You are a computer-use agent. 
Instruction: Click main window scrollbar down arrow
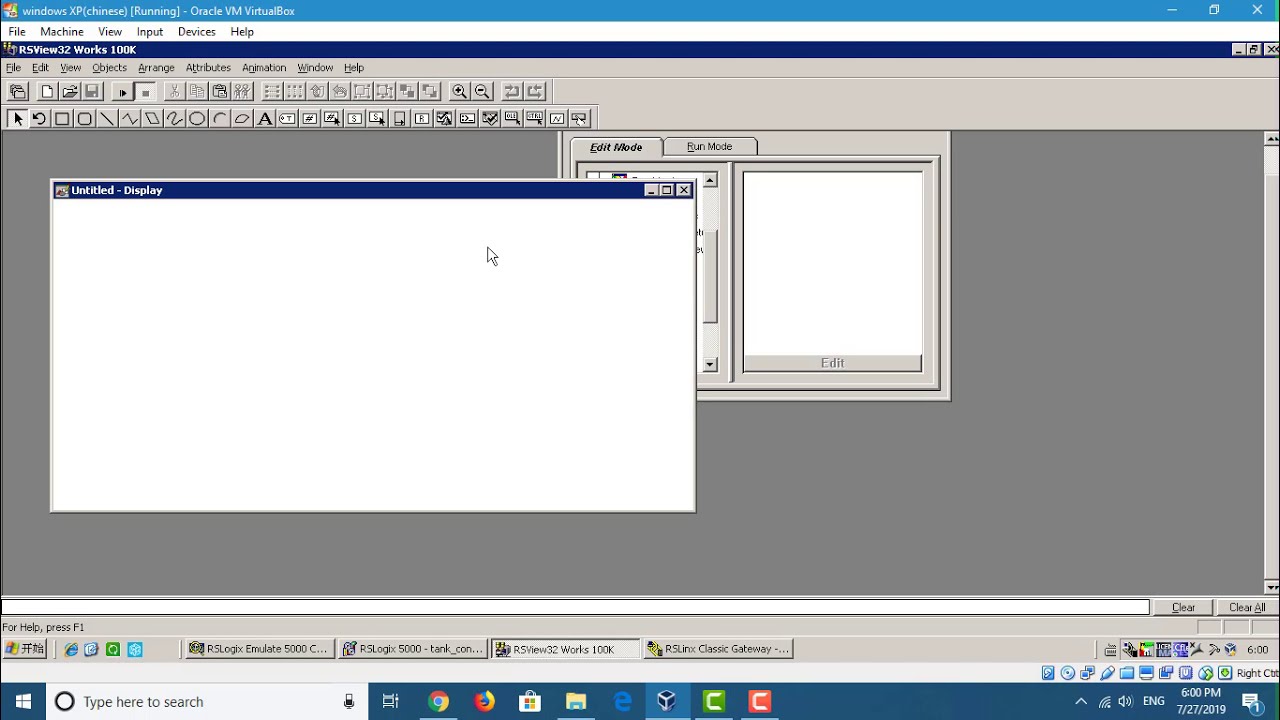[x=1272, y=587]
